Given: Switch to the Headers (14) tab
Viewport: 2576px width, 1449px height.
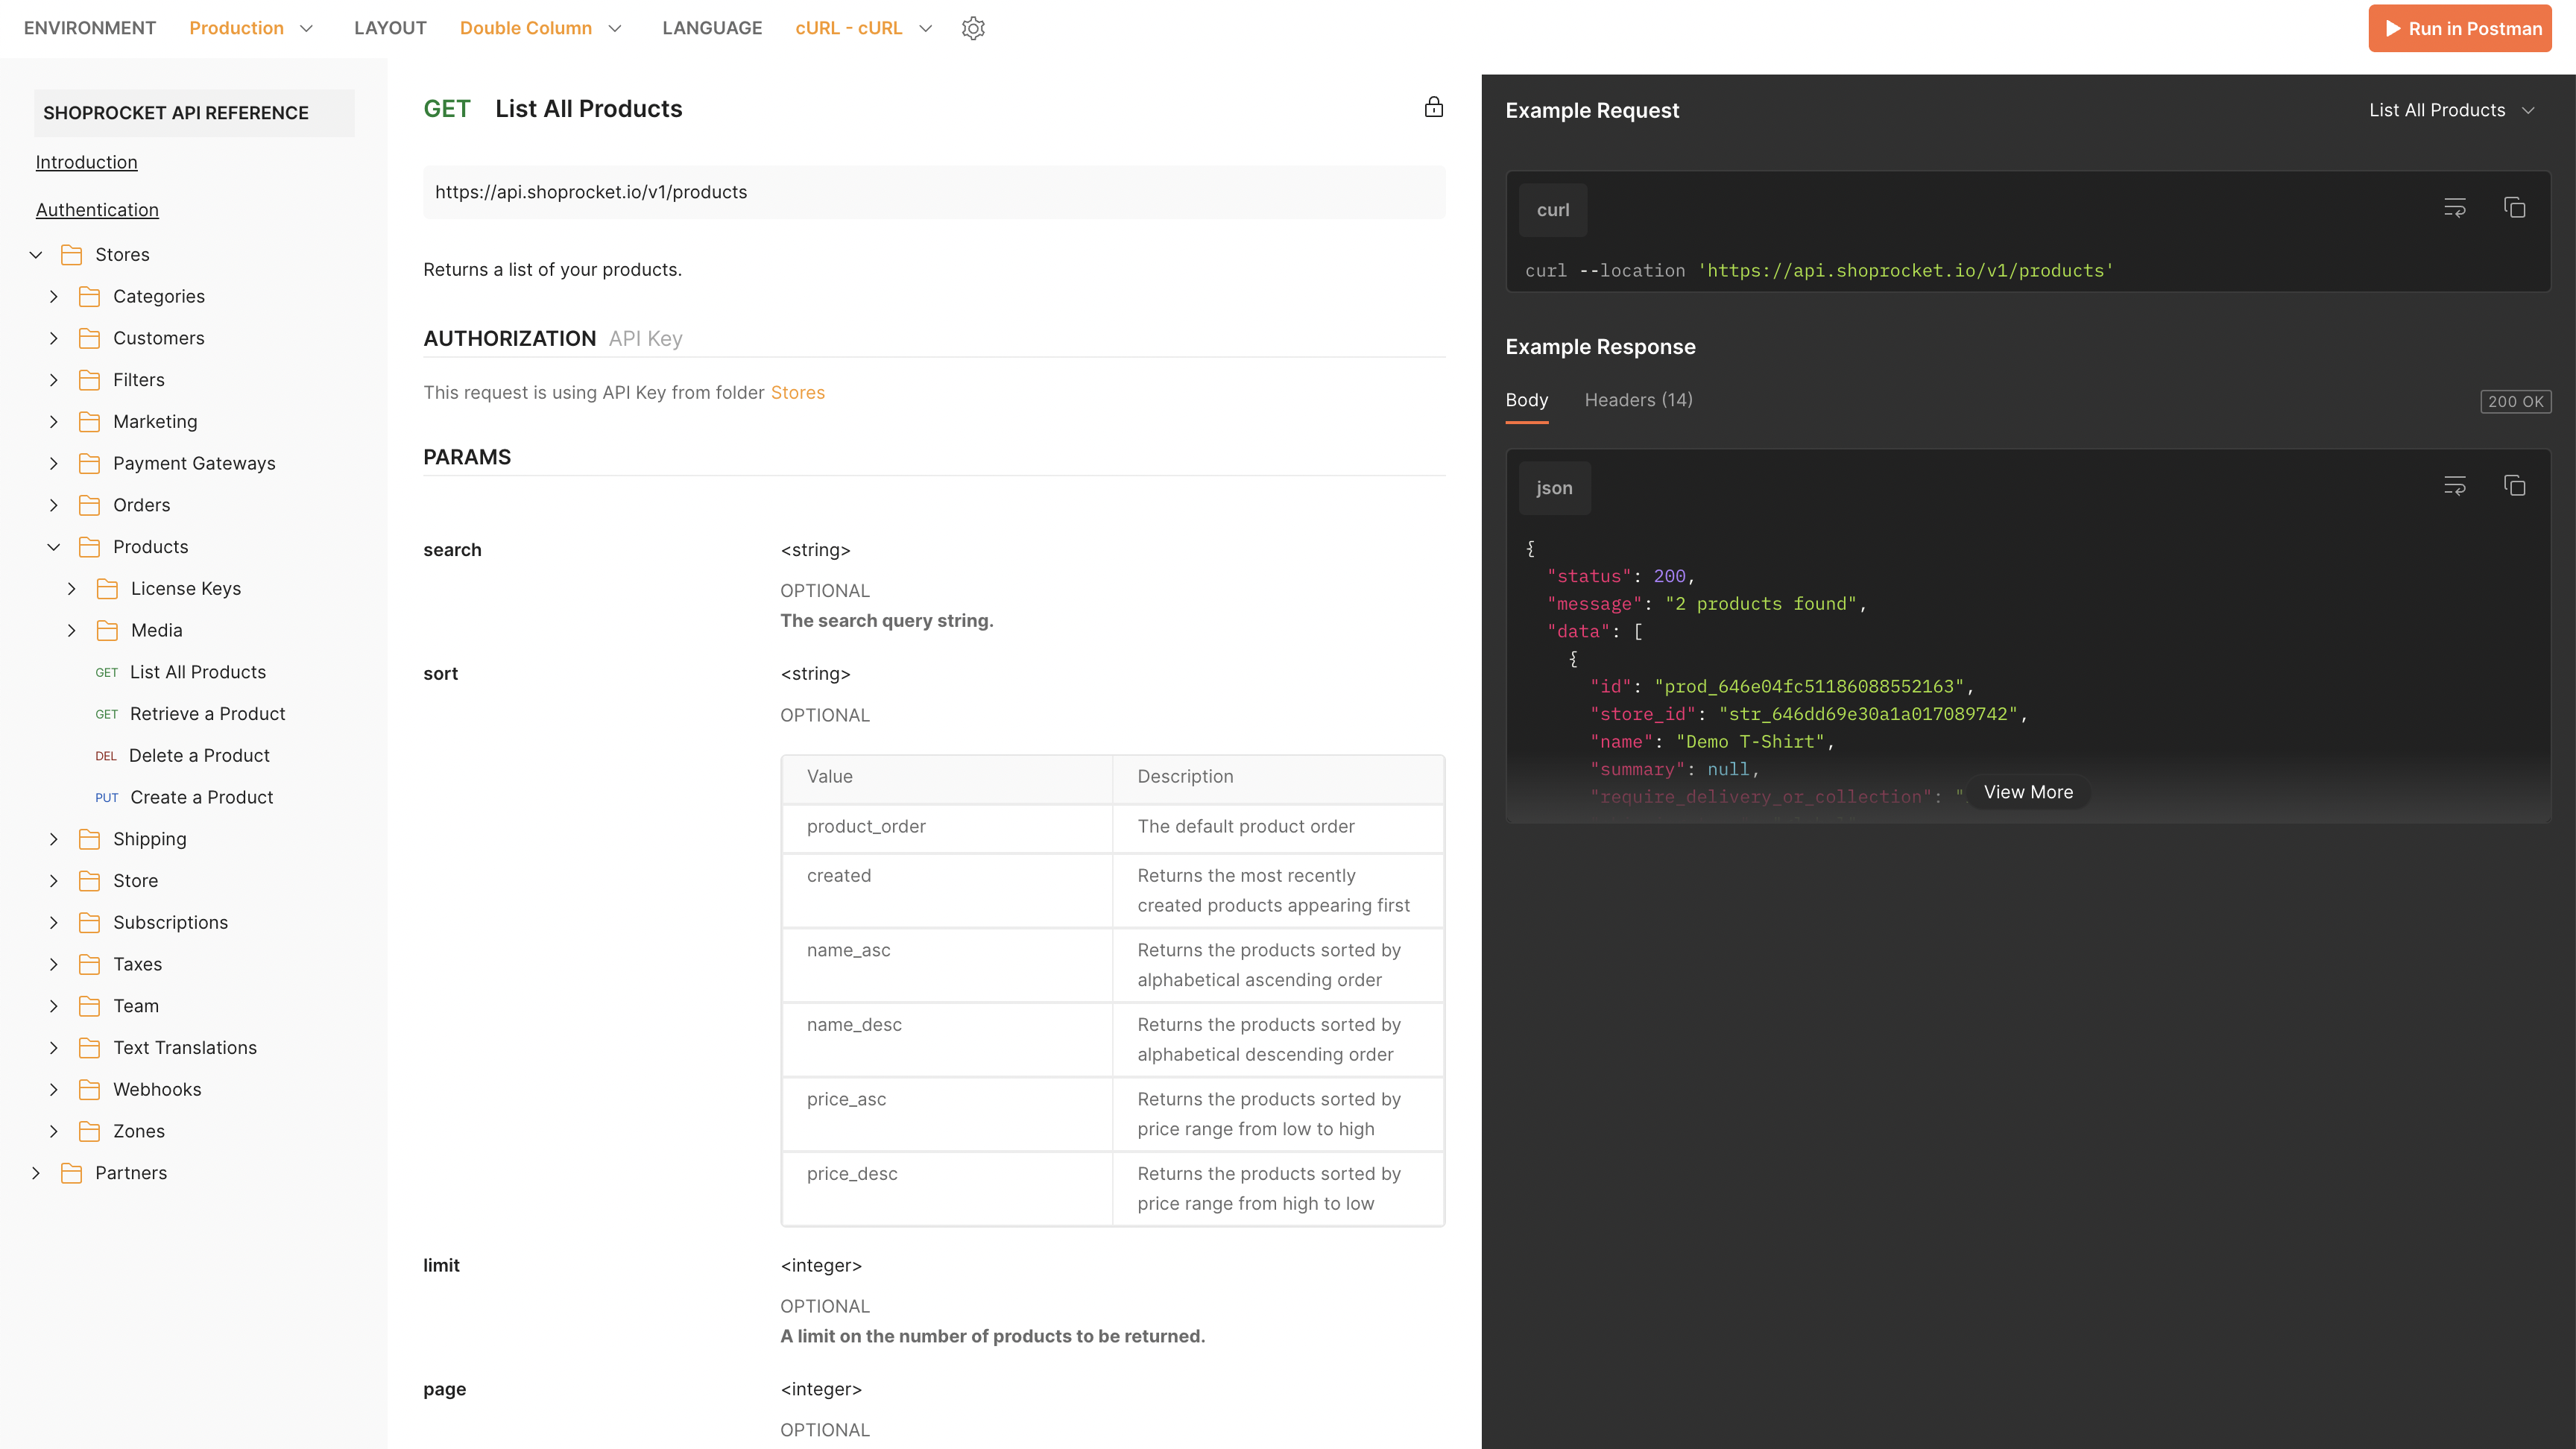Looking at the screenshot, I should pos(1638,400).
